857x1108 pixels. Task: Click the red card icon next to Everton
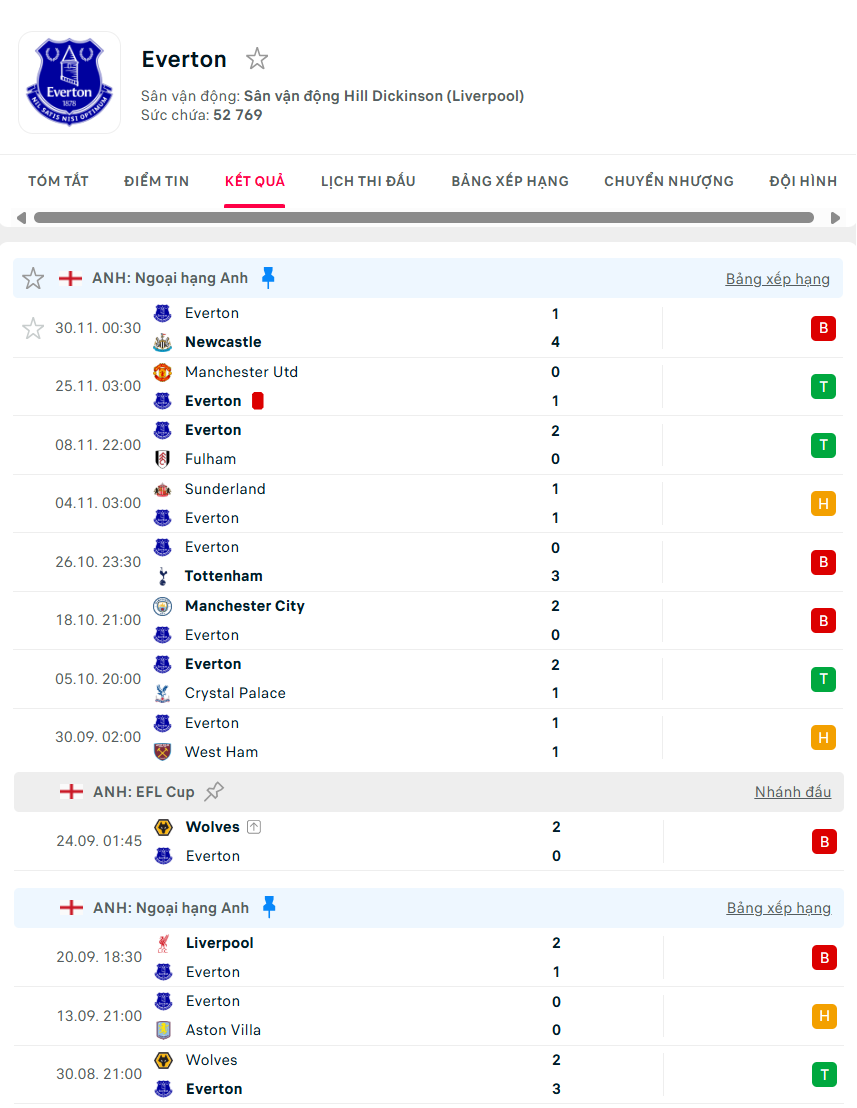(260, 400)
